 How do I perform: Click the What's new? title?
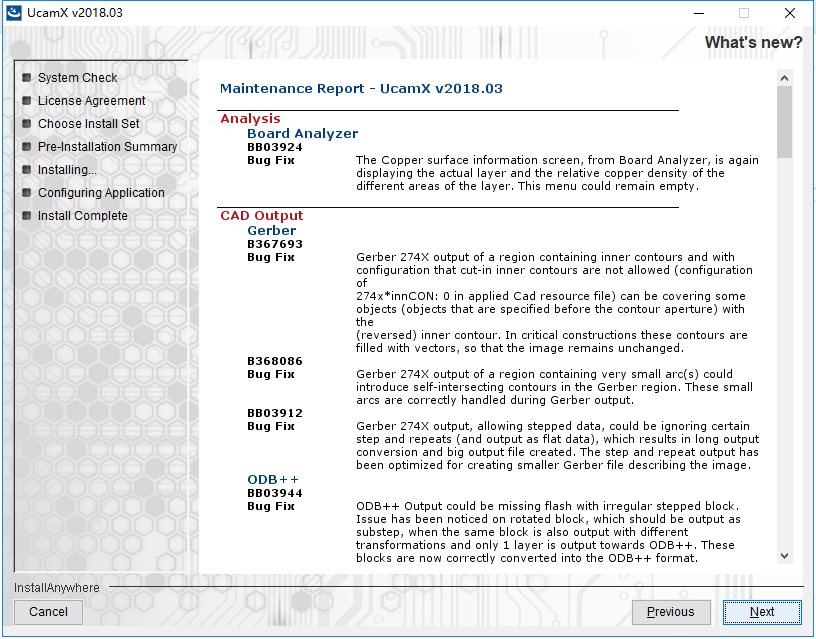tap(754, 42)
